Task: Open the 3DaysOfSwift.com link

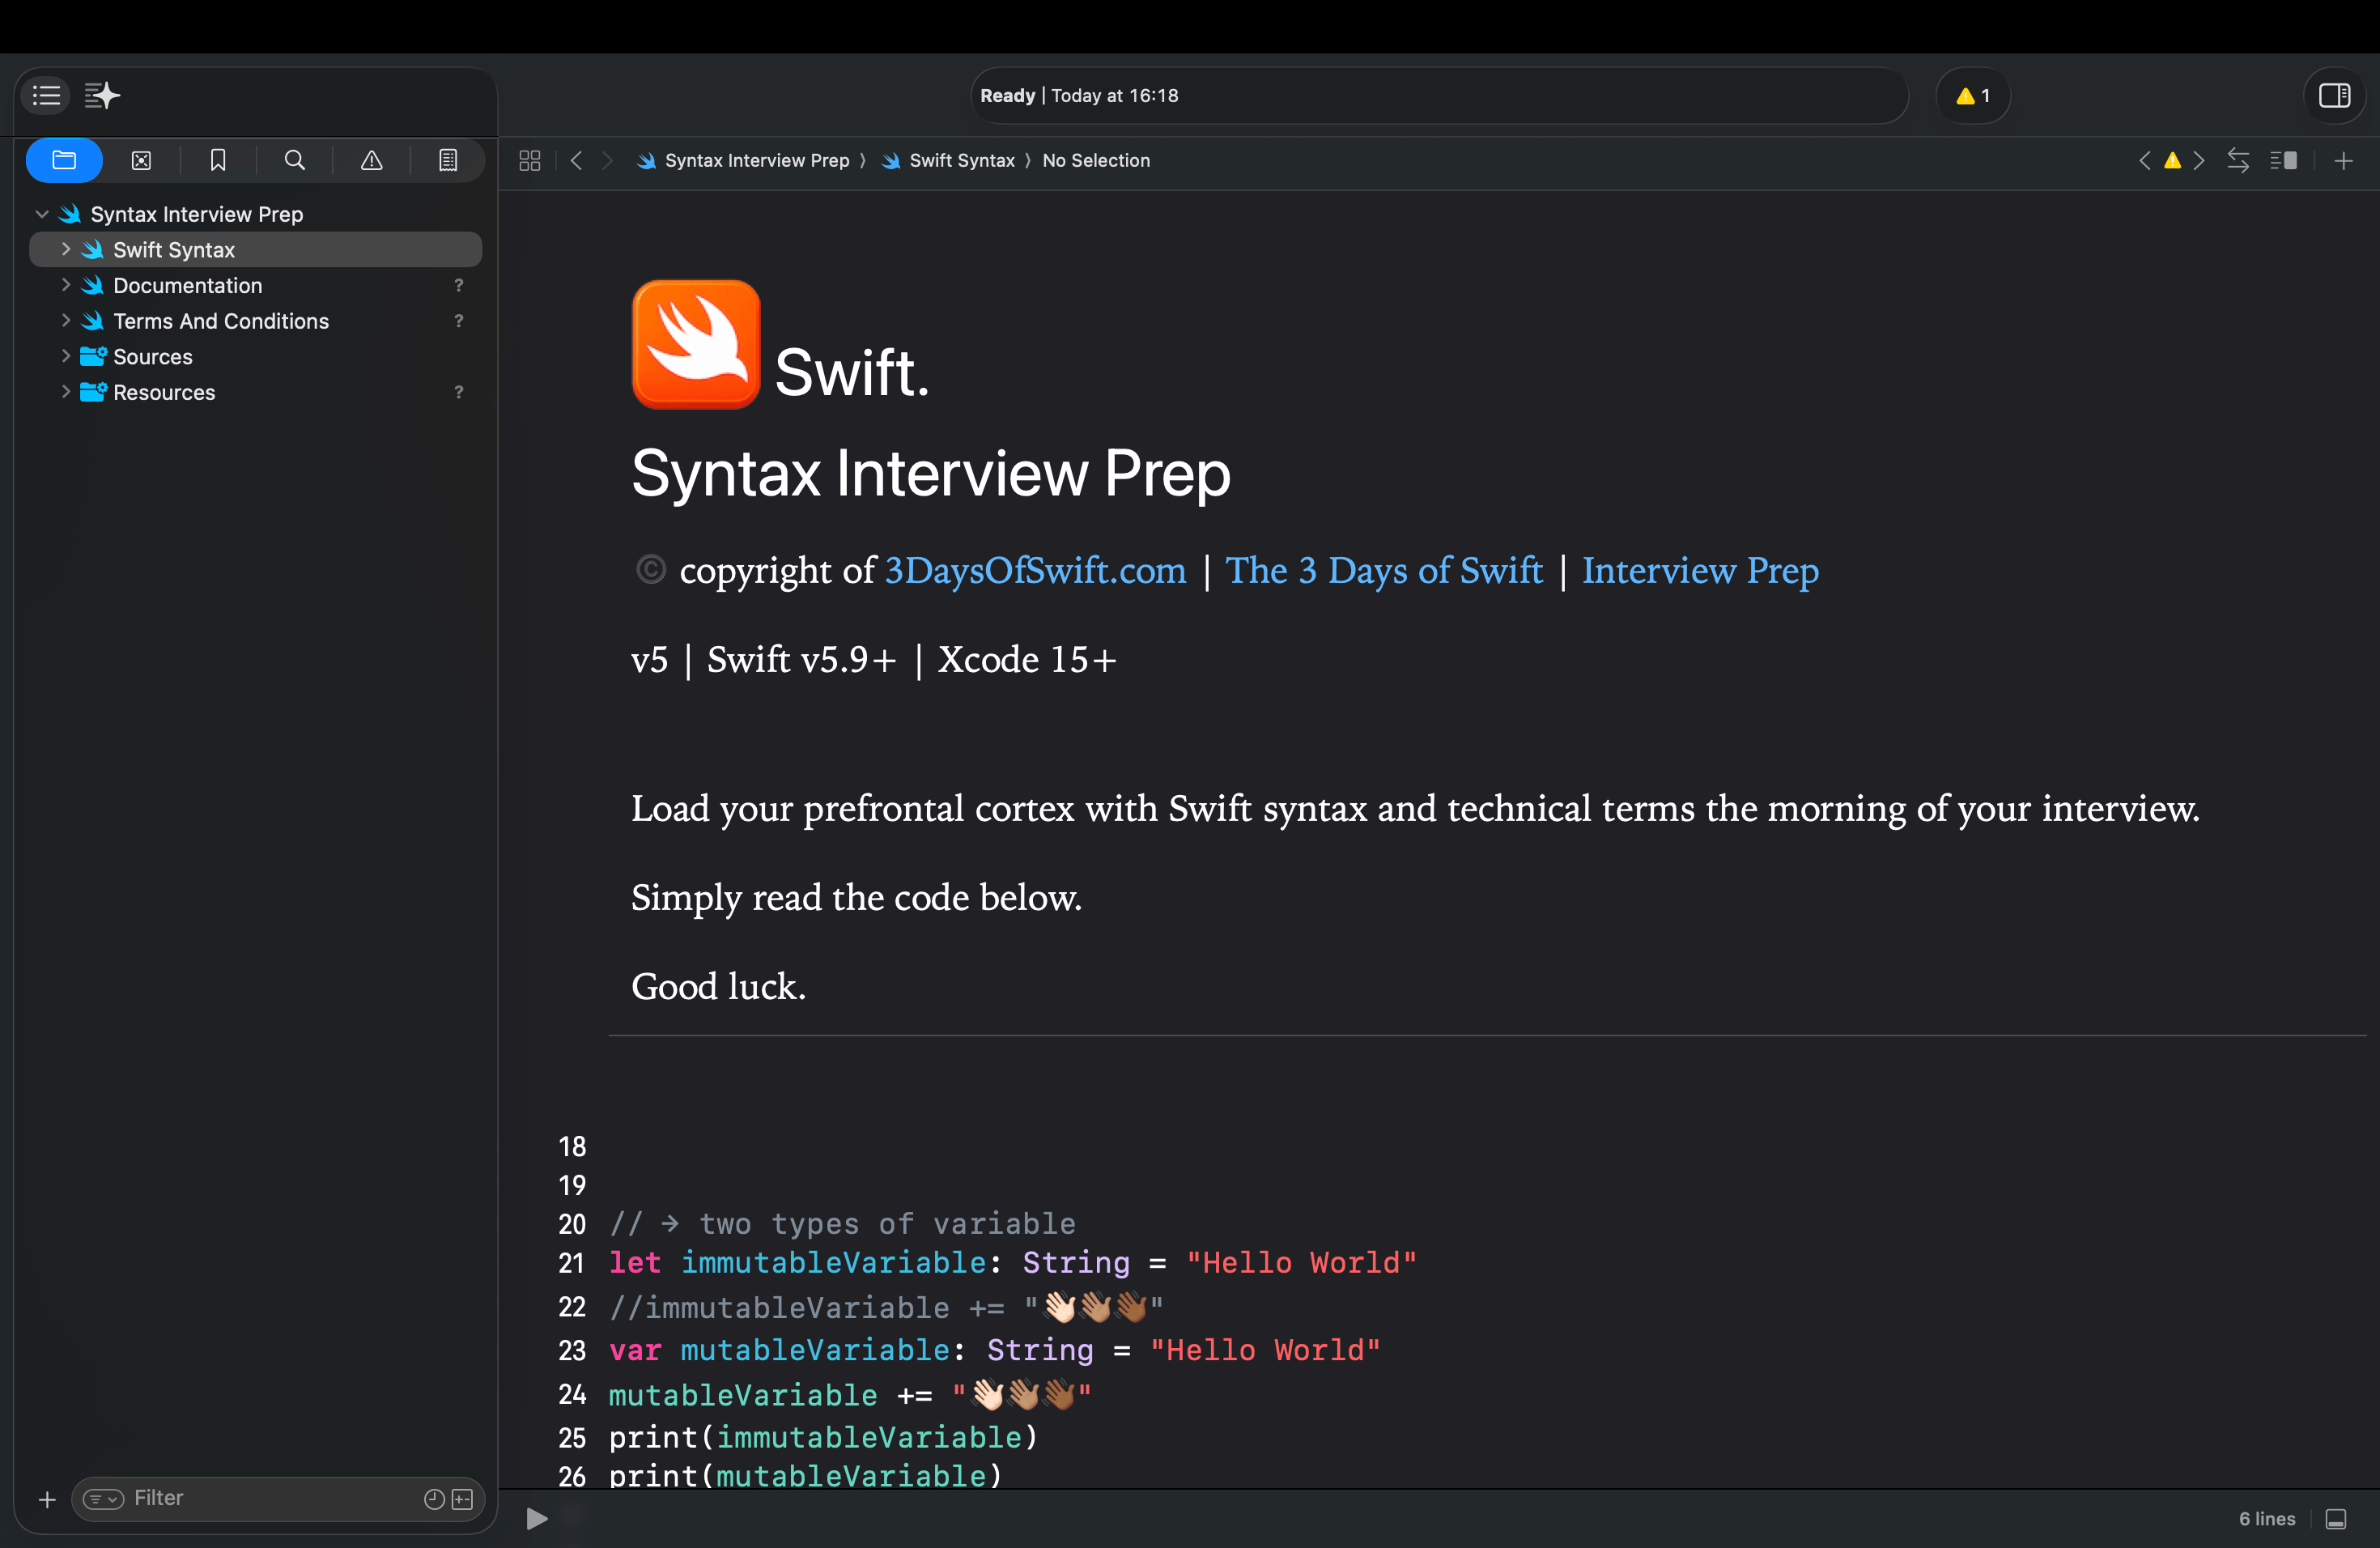Action: coord(1034,570)
